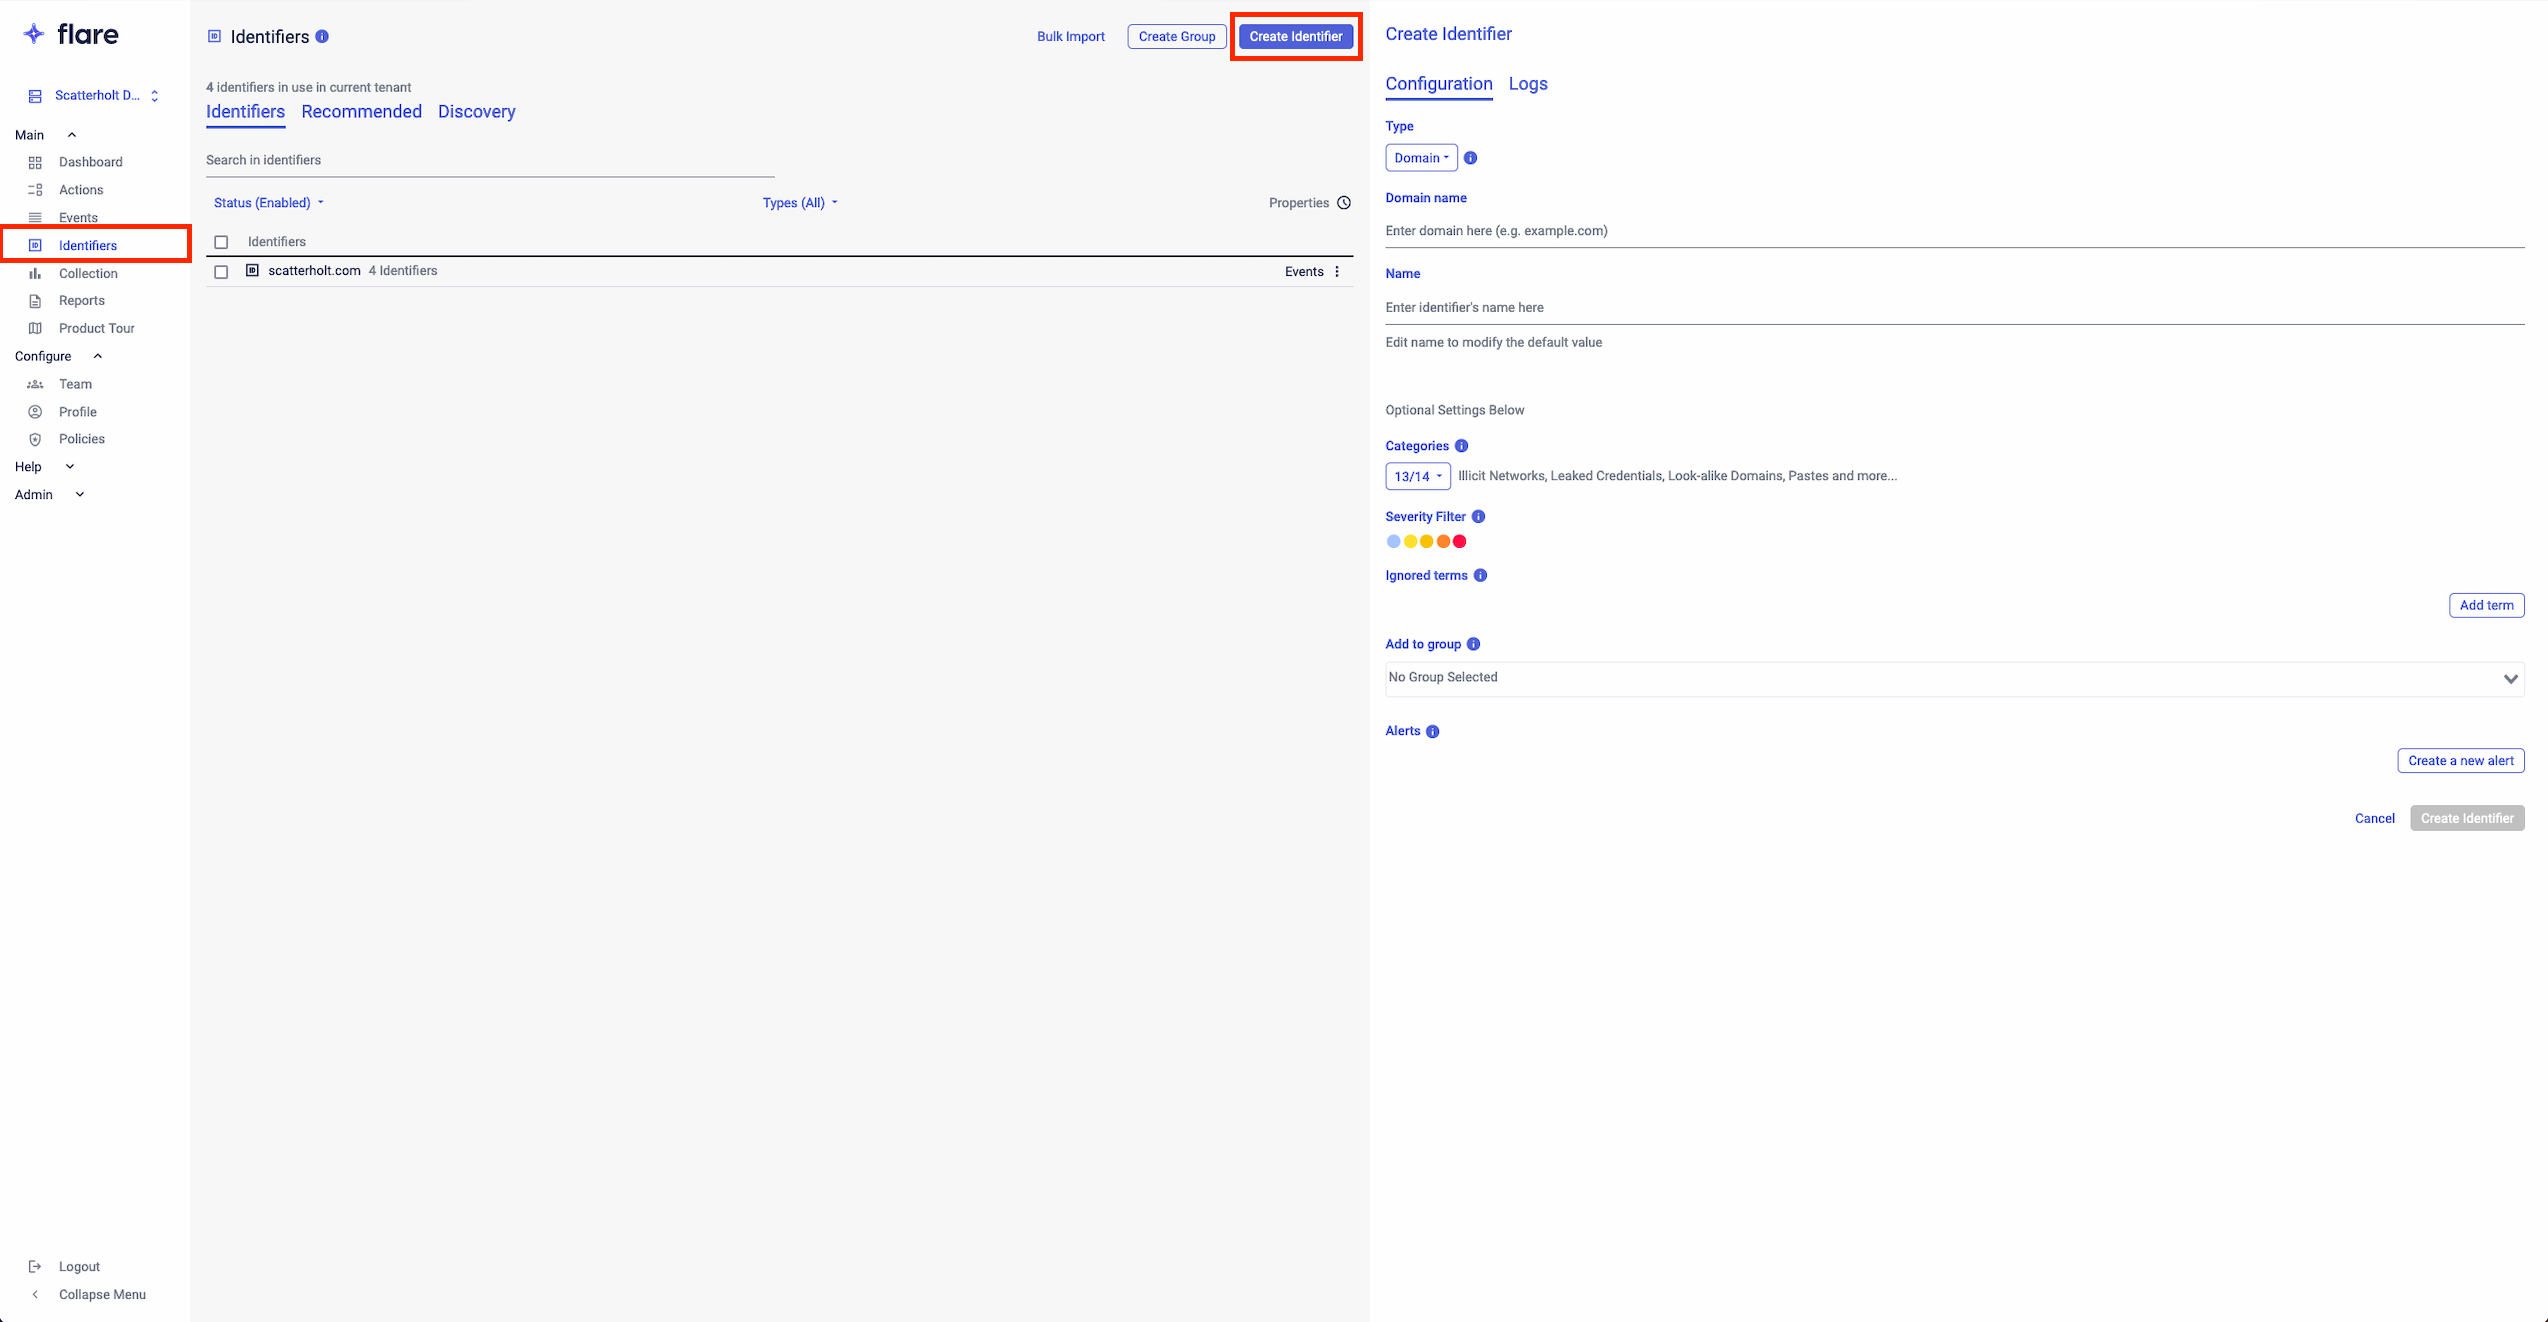Click the flare logo
The height and width of the screenshot is (1322, 2548).
click(70, 33)
